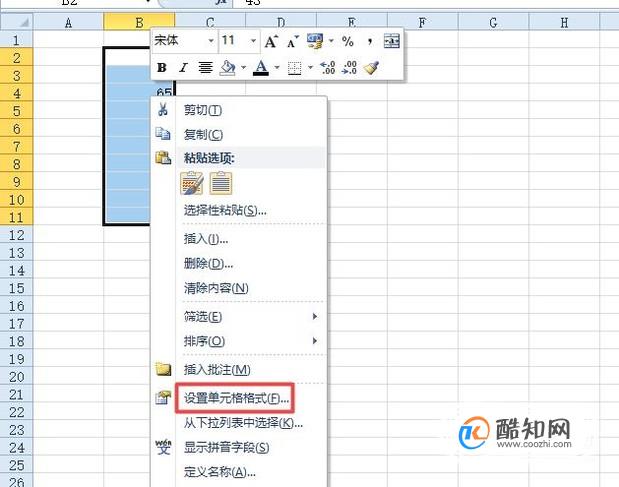Click the Format Painter brush icon
The height and width of the screenshot is (487, 619).
(x=371, y=68)
